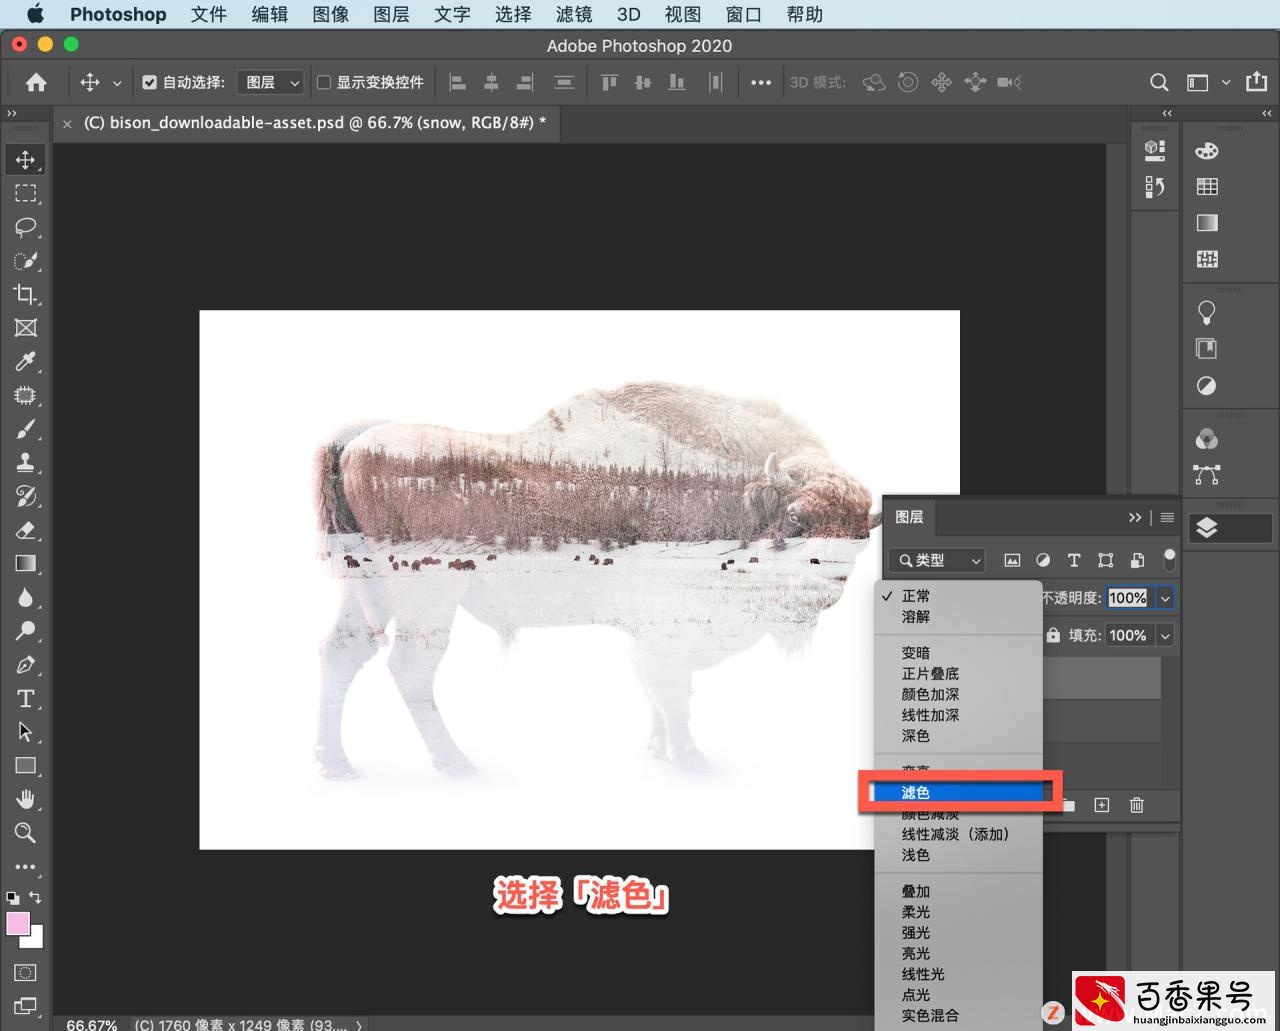Toggle lock all icon beside 填充
The height and width of the screenshot is (1031, 1280).
pyautogui.click(x=1053, y=635)
